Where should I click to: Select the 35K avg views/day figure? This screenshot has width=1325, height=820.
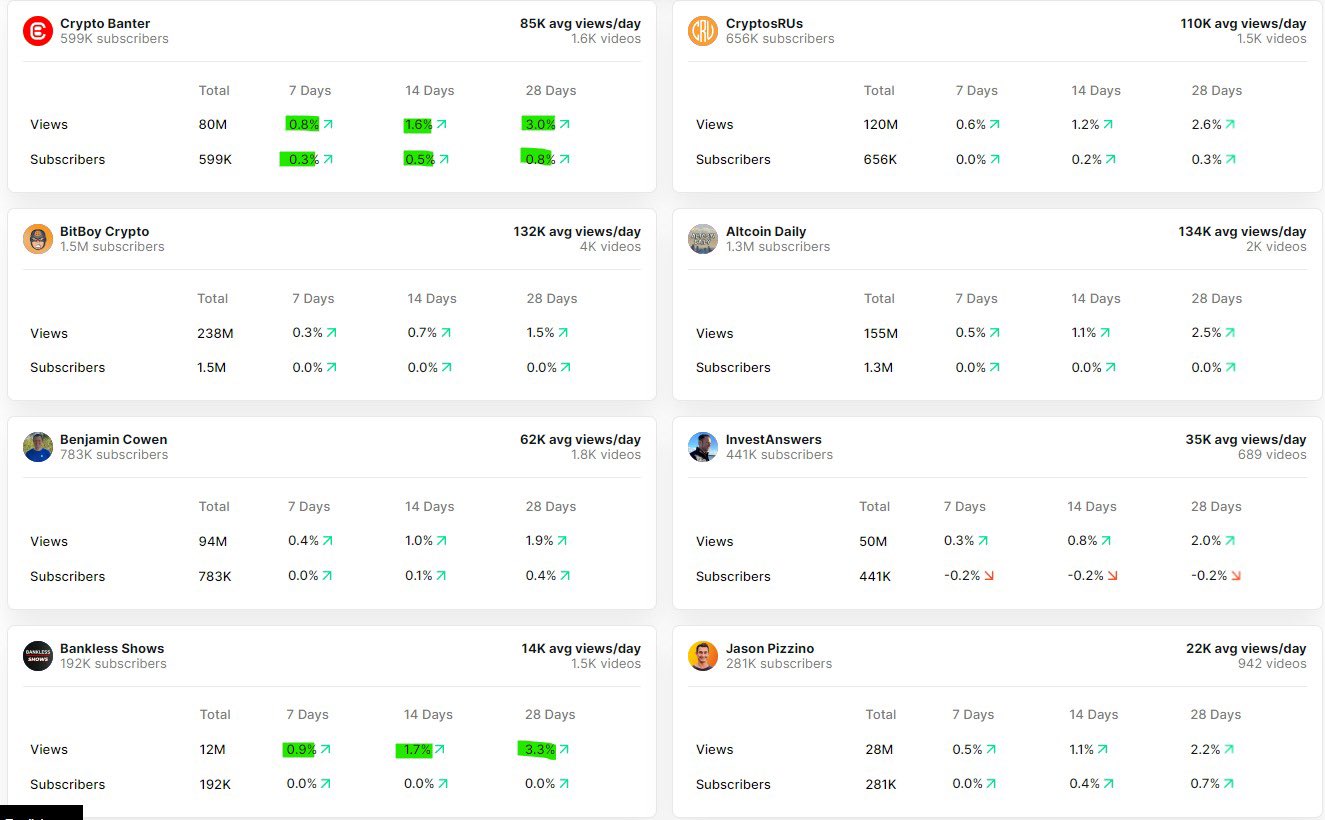1246,440
